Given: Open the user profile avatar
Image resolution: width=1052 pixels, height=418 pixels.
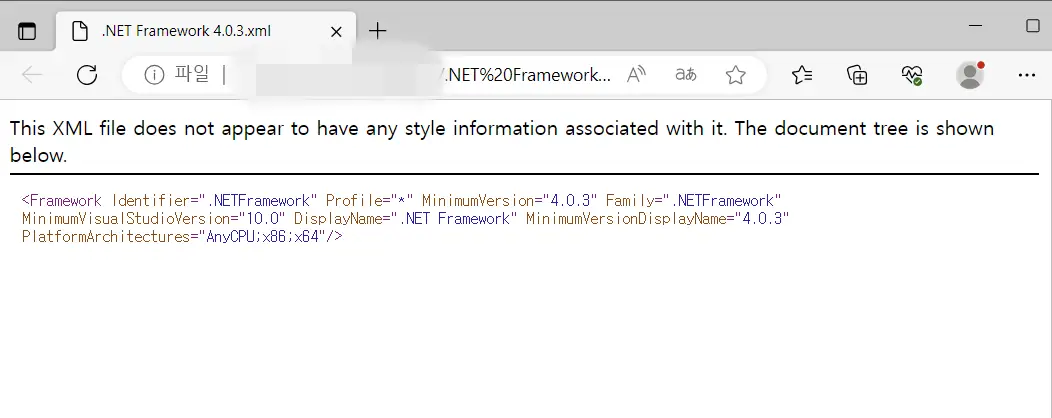Looking at the screenshot, I should [969, 75].
